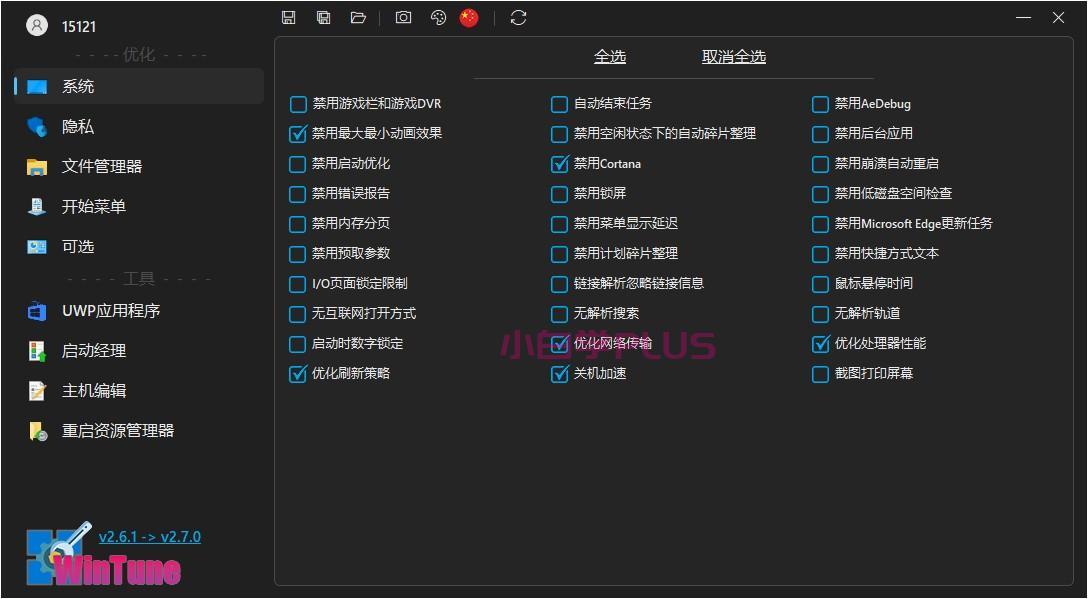1088x599 pixels.
Task: Enable 禁用AeDebug checkbox
Action: pyautogui.click(x=820, y=104)
